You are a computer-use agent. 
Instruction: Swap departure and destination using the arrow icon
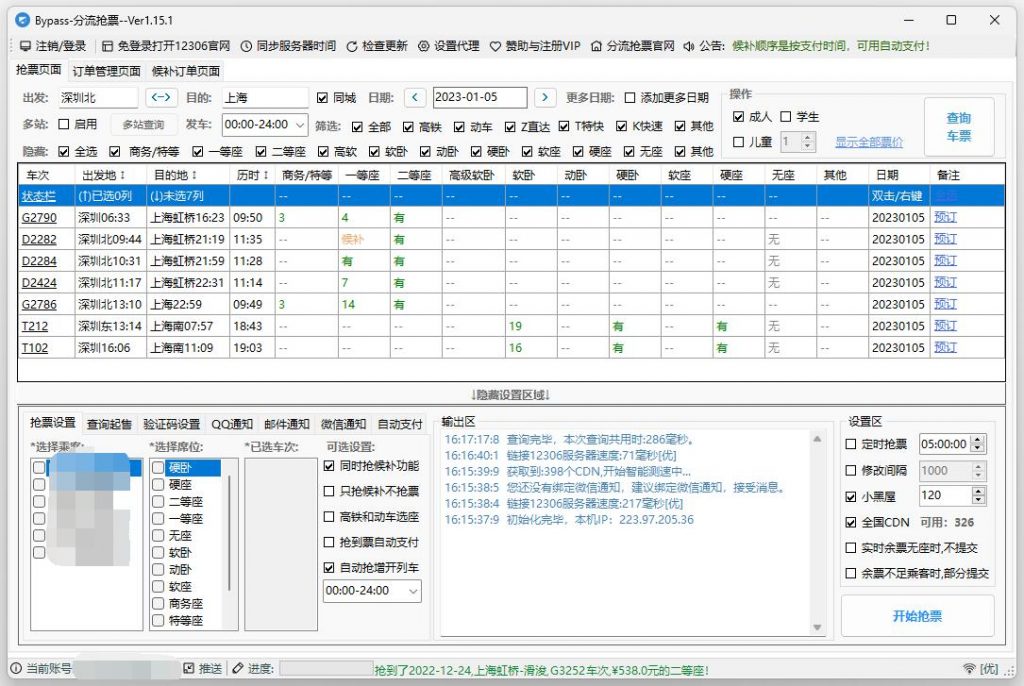[160, 98]
